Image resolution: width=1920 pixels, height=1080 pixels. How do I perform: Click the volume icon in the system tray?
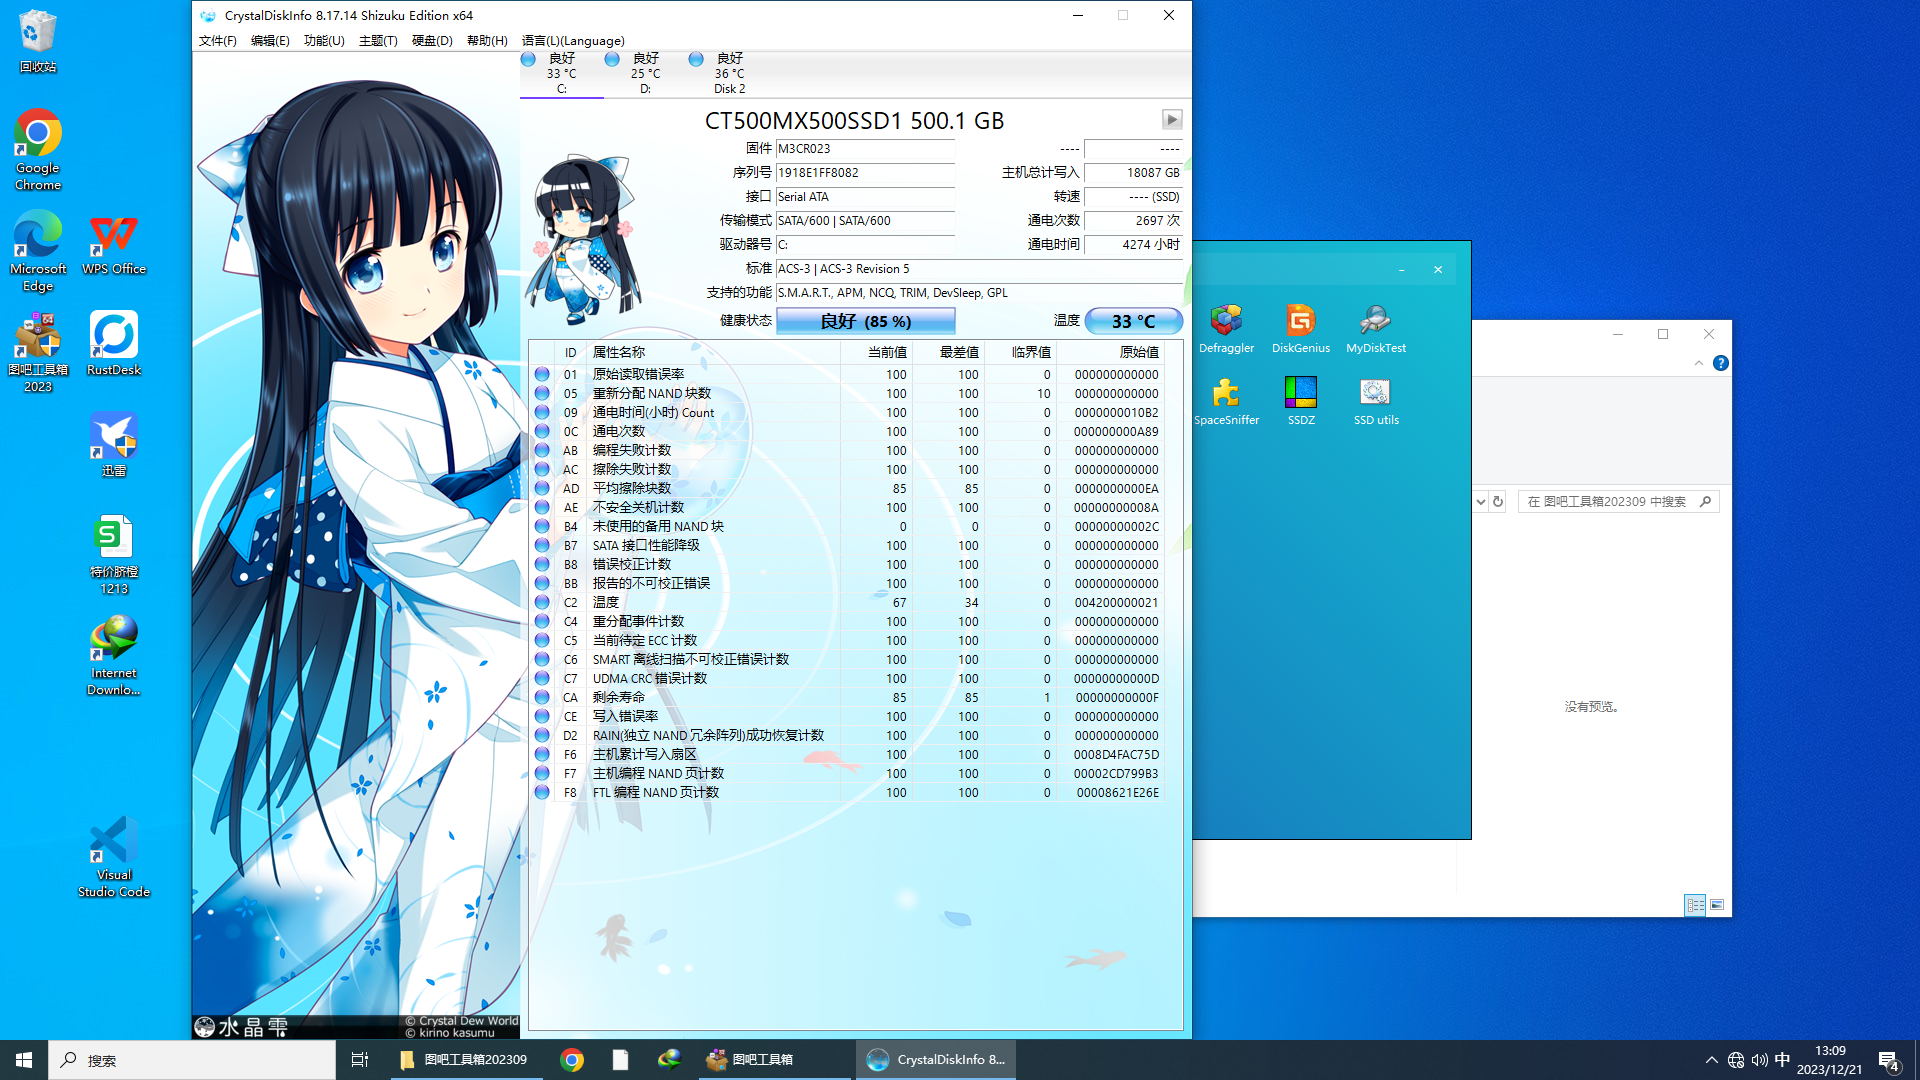pos(1760,1060)
